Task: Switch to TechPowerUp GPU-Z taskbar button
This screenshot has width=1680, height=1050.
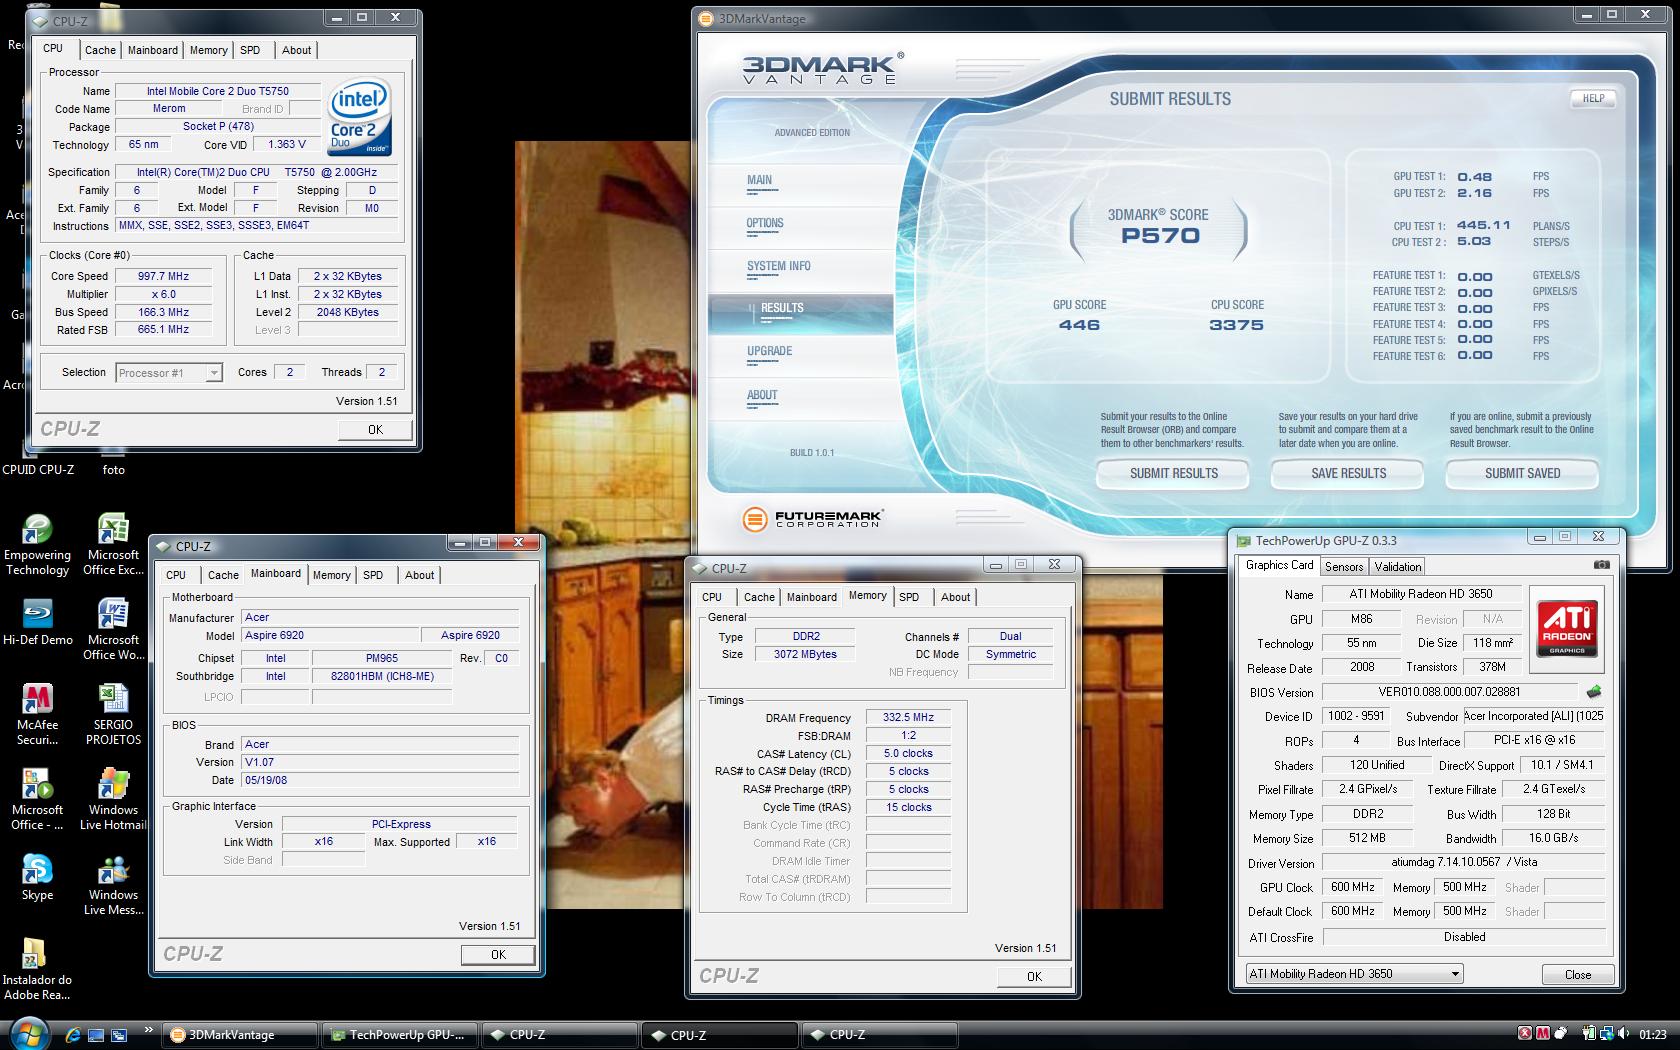Action: [401, 1035]
